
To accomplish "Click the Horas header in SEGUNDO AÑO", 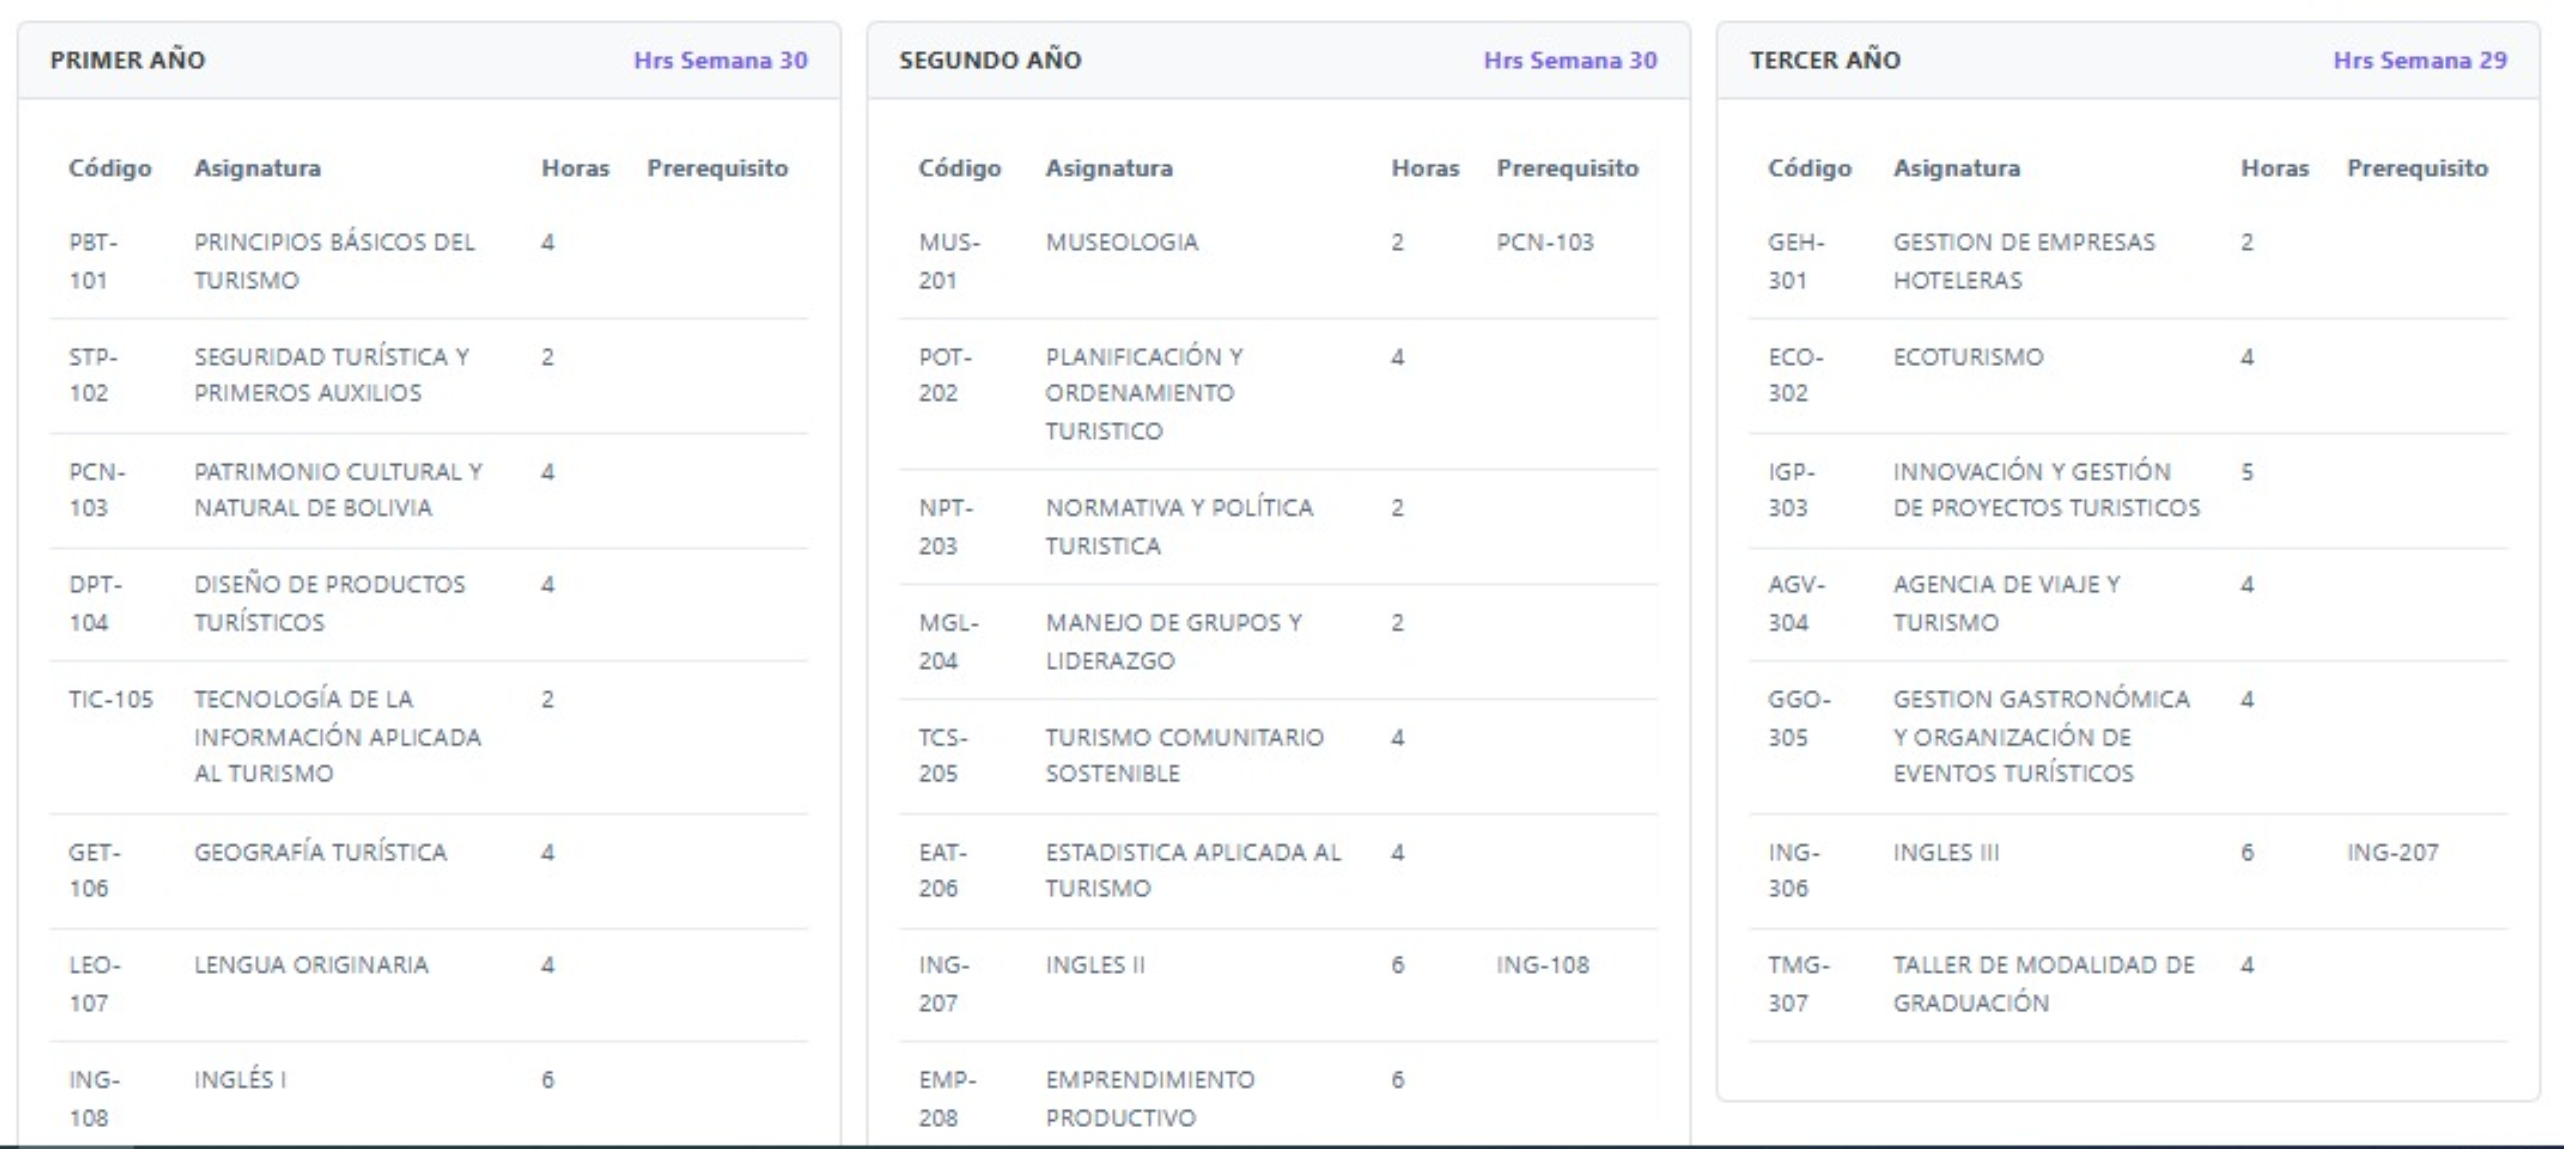I will pyautogui.click(x=1424, y=168).
